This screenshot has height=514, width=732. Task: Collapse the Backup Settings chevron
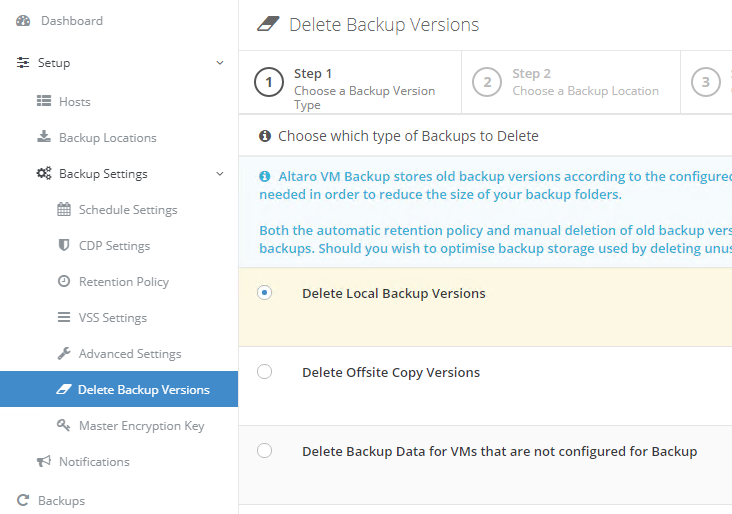point(220,174)
